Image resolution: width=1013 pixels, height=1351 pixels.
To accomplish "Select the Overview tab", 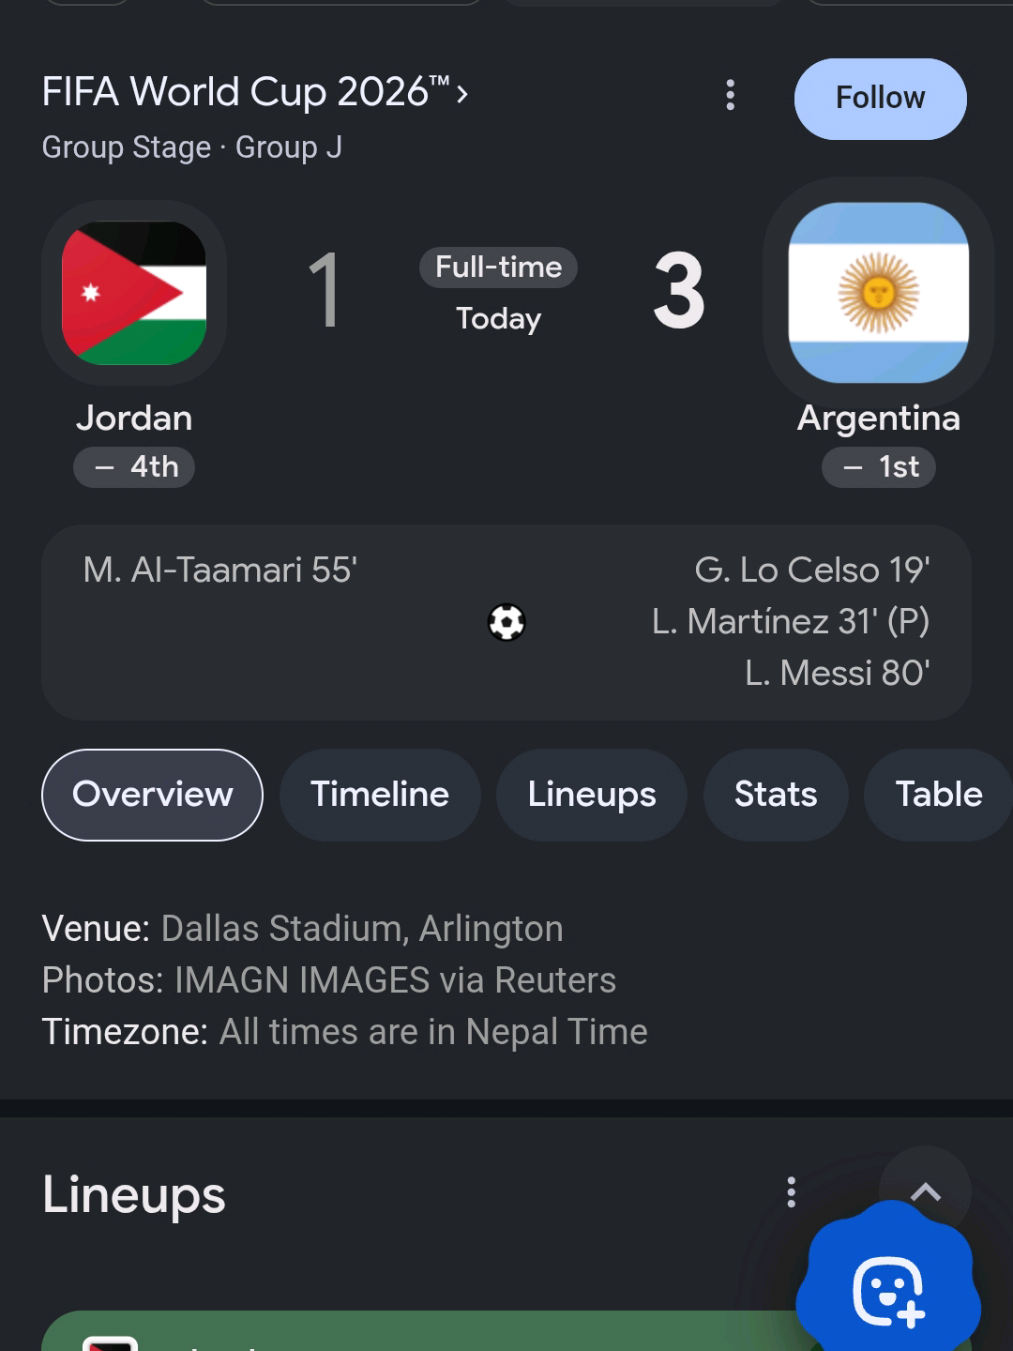I will pyautogui.click(x=152, y=795).
